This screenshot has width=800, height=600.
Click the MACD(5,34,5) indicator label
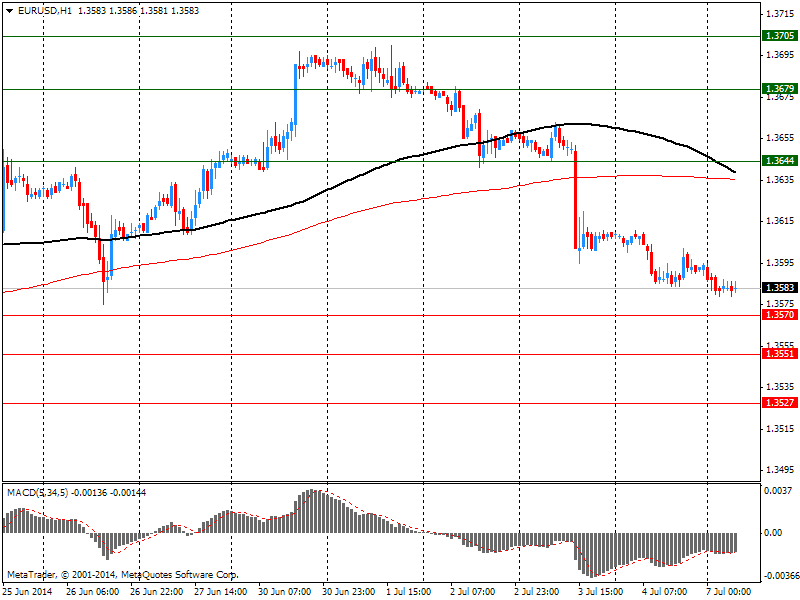[37, 493]
